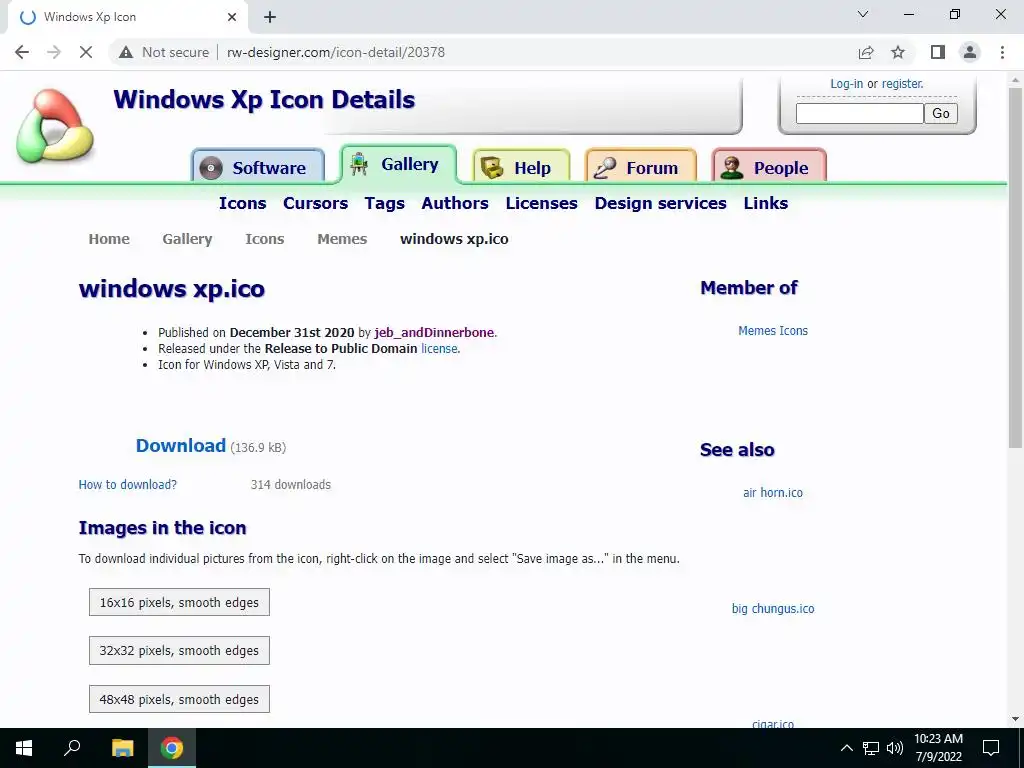Click Icons breadcrumb
Viewport: 1024px width, 768px height.
pyautogui.click(x=264, y=239)
